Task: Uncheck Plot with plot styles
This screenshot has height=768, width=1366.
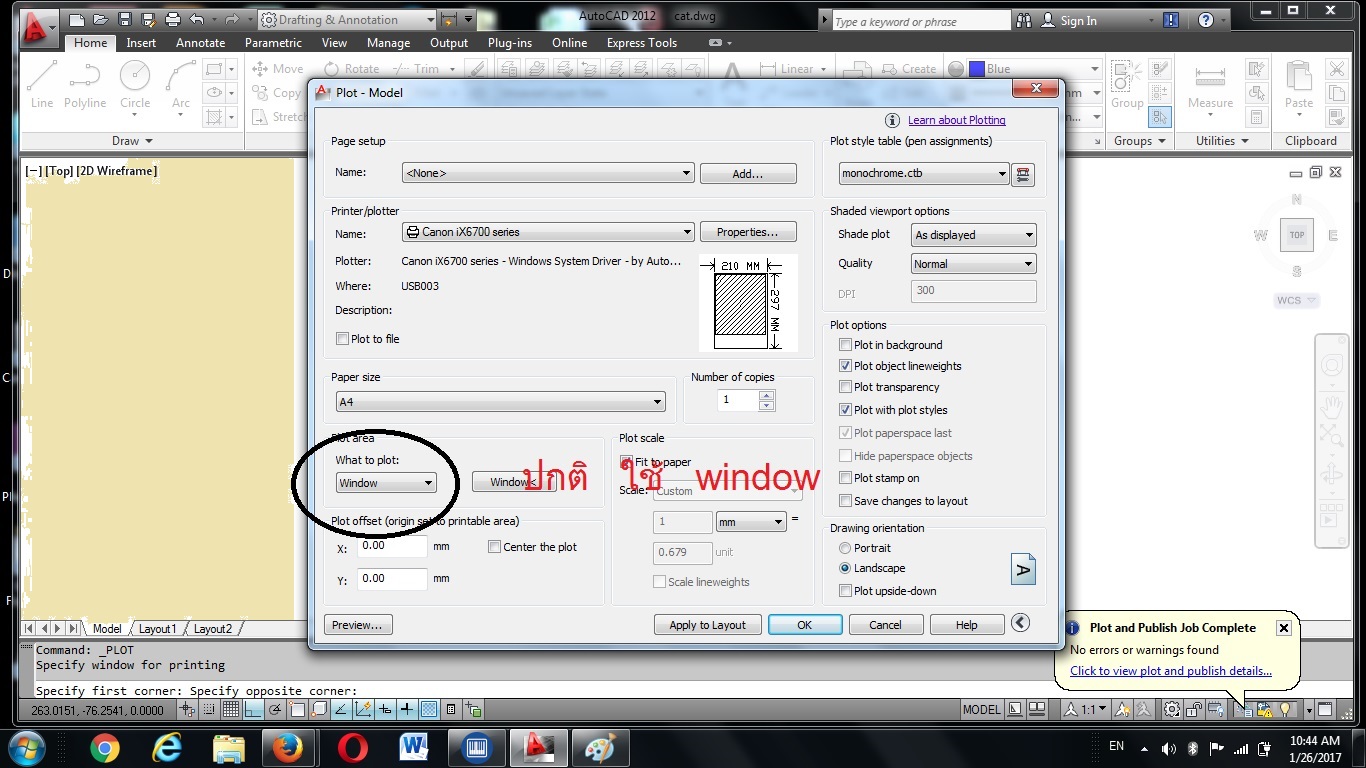Action: coord(845,410)
